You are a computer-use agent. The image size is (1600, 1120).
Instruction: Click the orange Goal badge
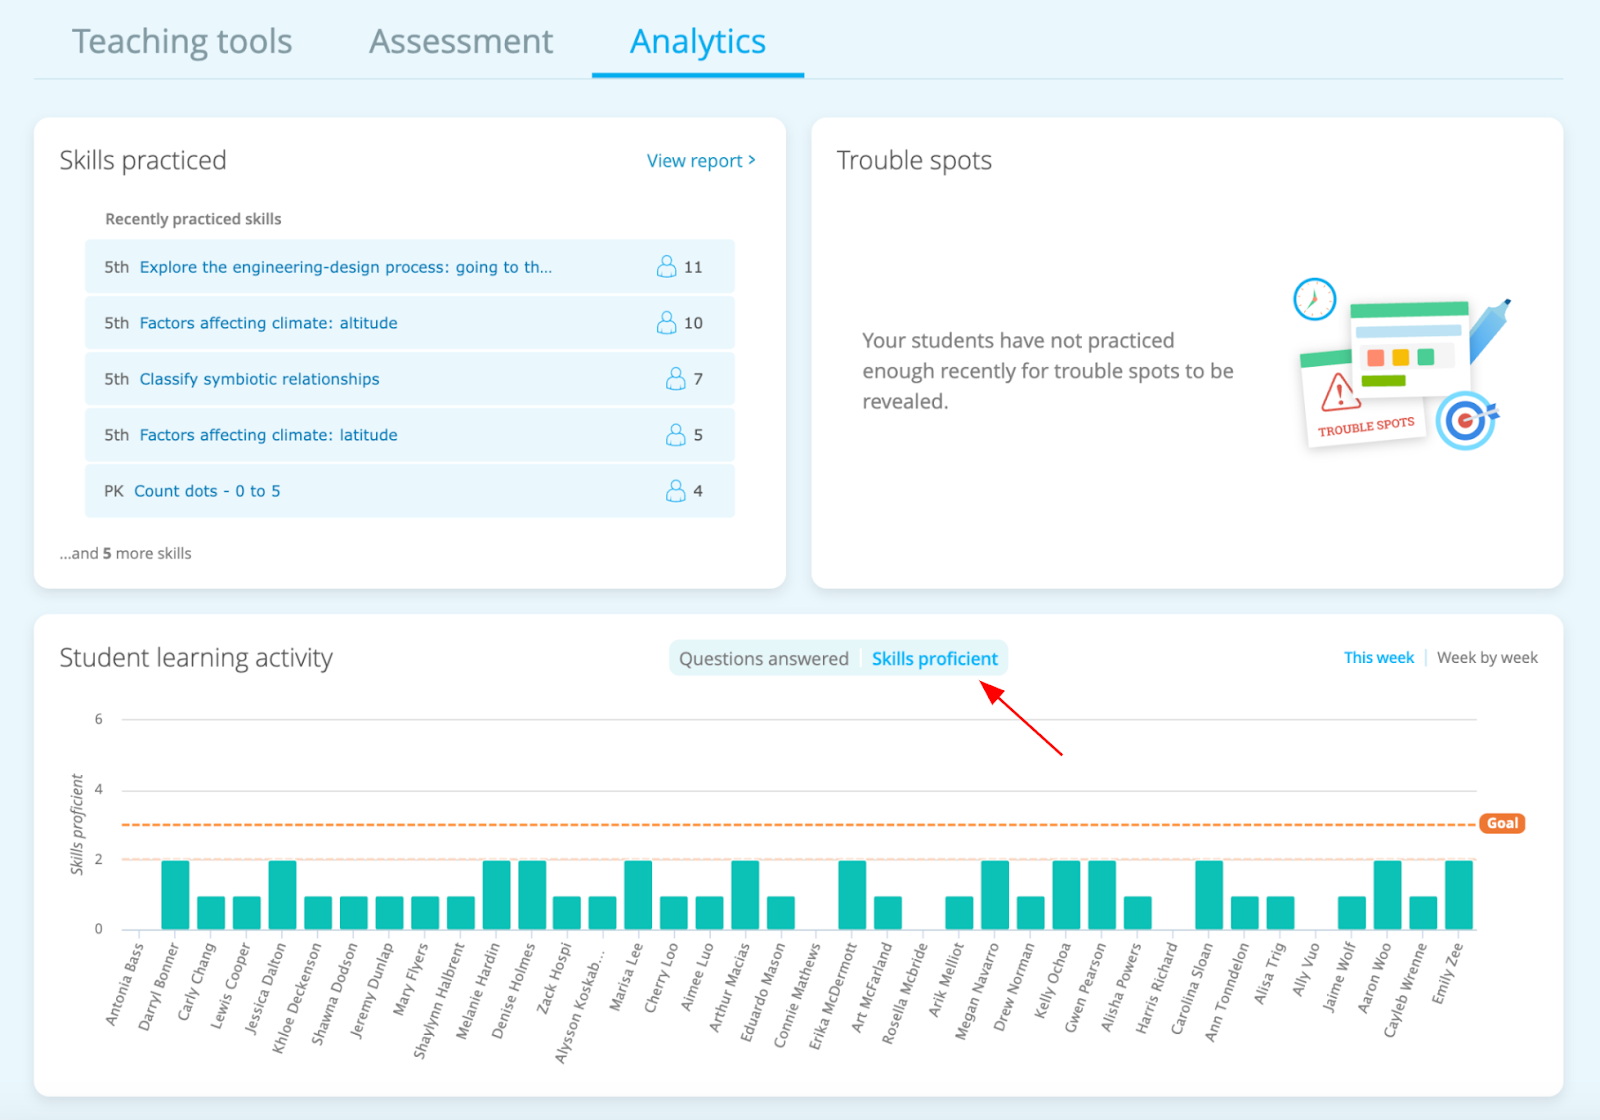1502,823
